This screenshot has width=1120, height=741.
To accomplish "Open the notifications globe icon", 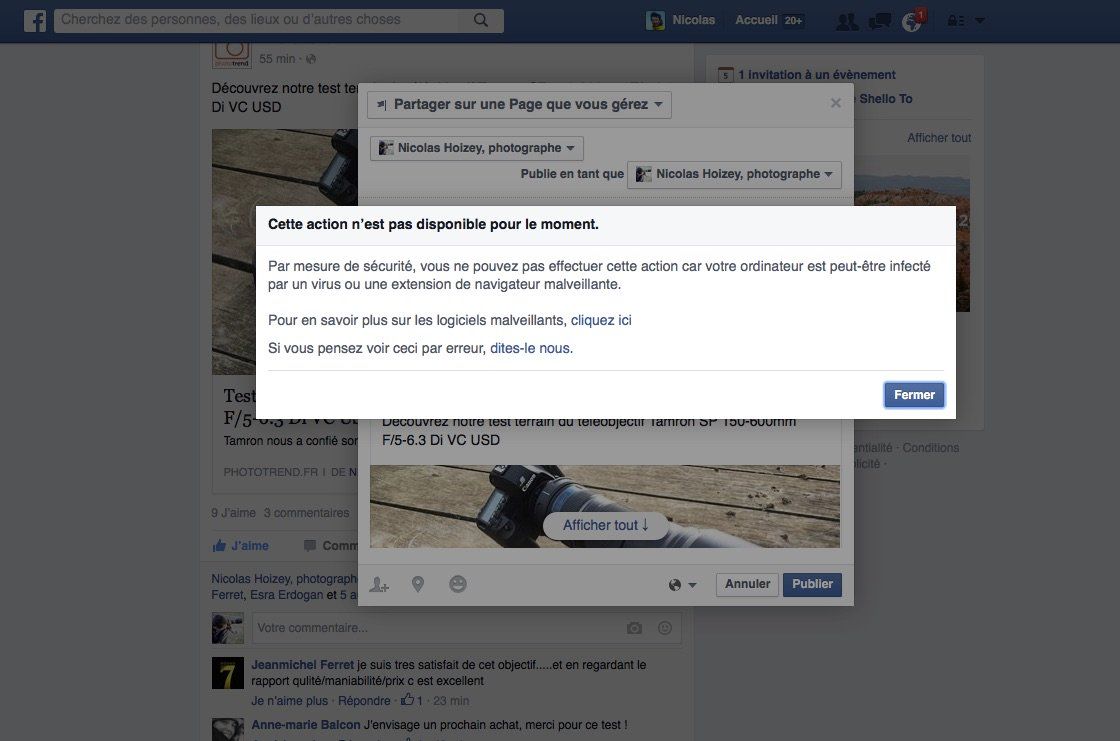I will click(911, 22).
